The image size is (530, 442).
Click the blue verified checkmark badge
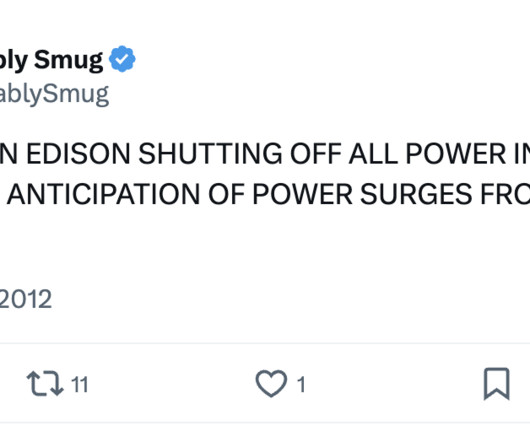point(122,59)
